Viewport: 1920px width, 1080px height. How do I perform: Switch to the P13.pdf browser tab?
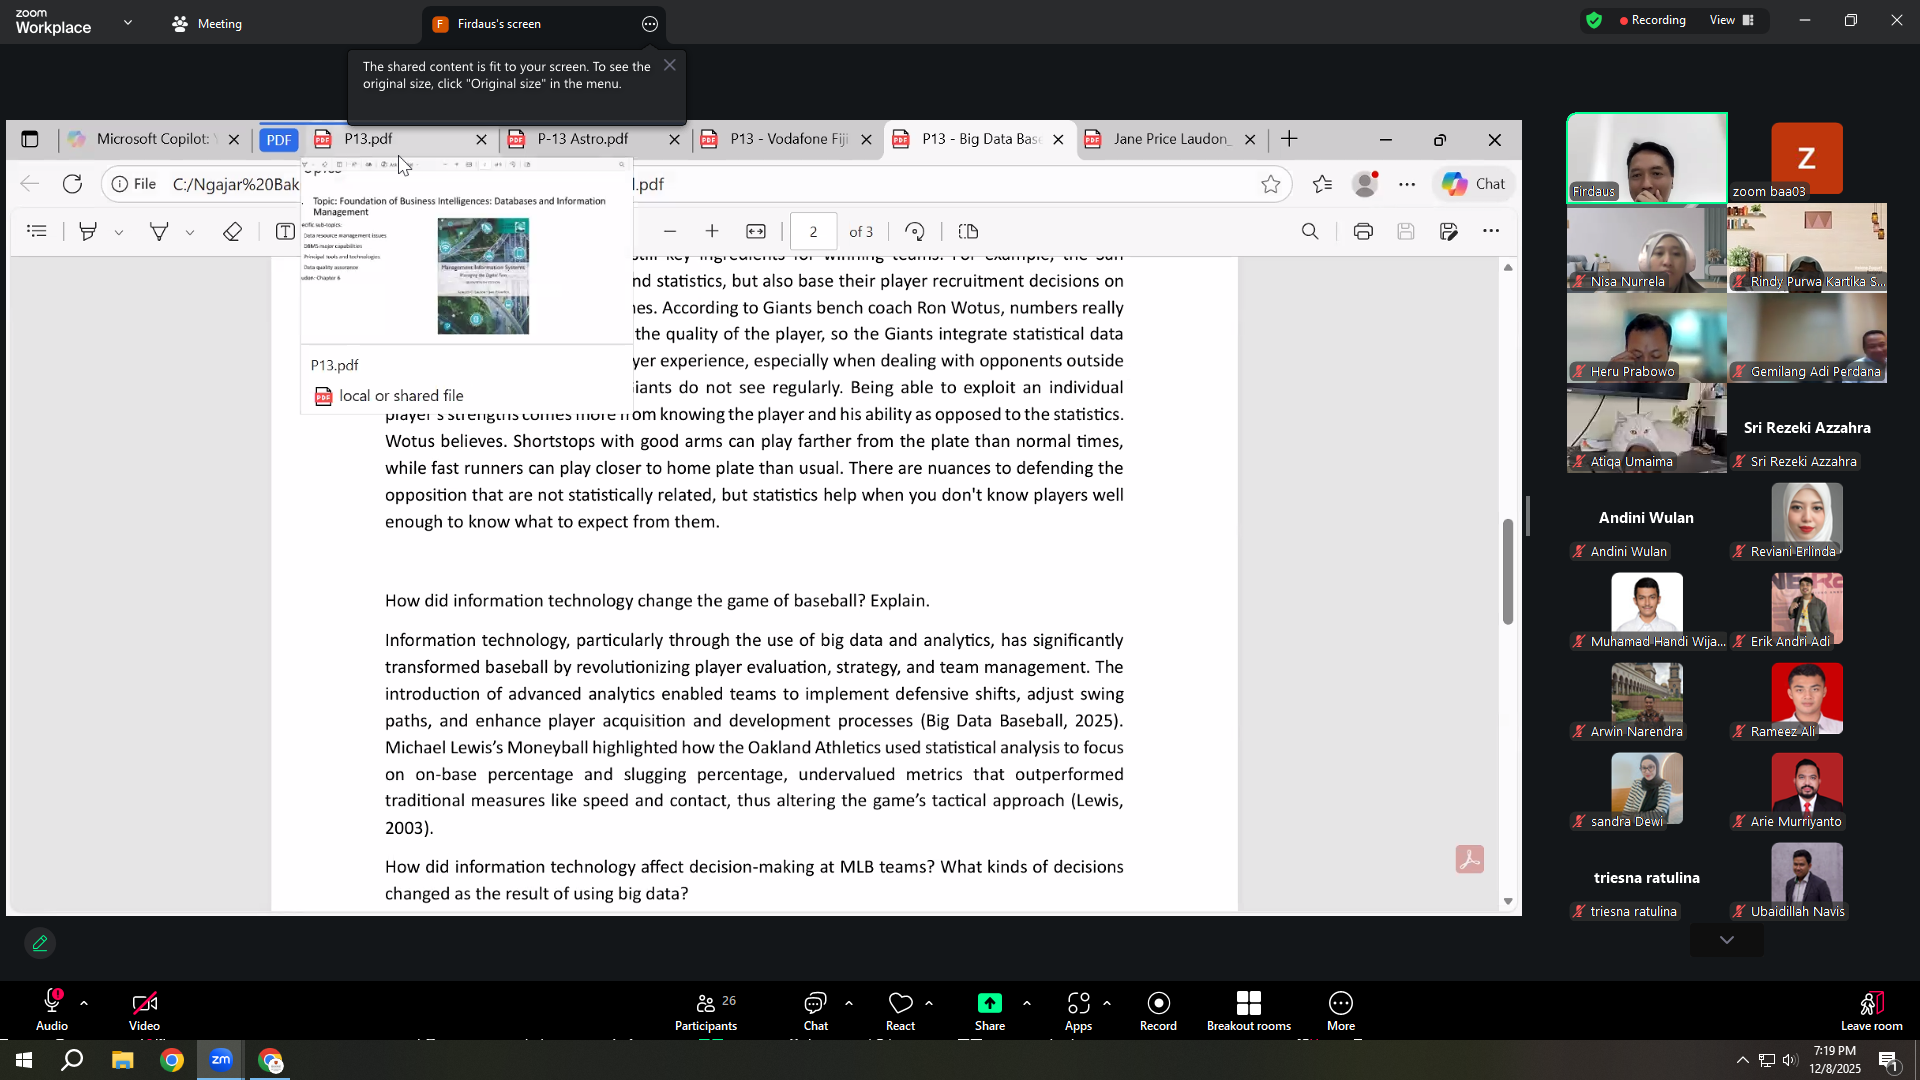click(400, 139)
